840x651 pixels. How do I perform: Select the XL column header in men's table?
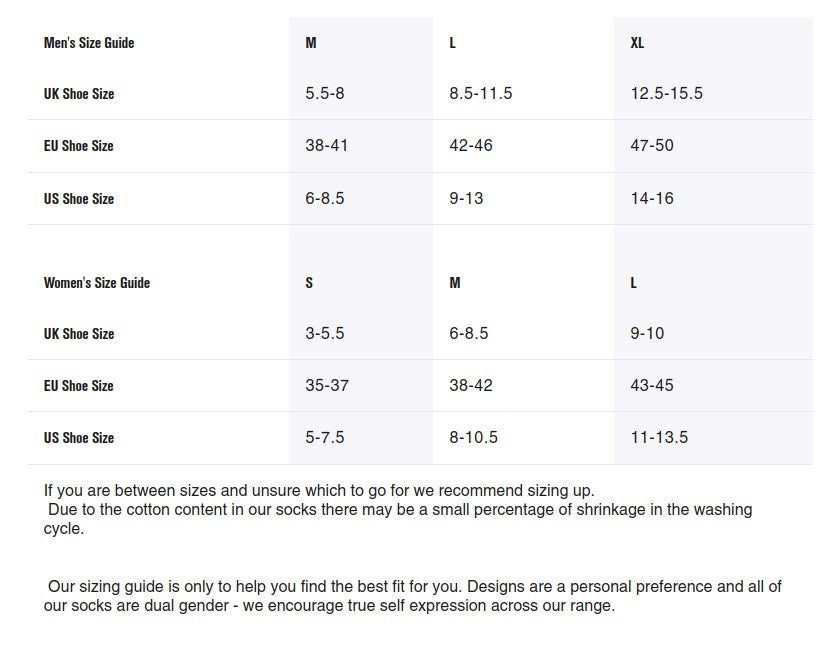tap(637, 43)
